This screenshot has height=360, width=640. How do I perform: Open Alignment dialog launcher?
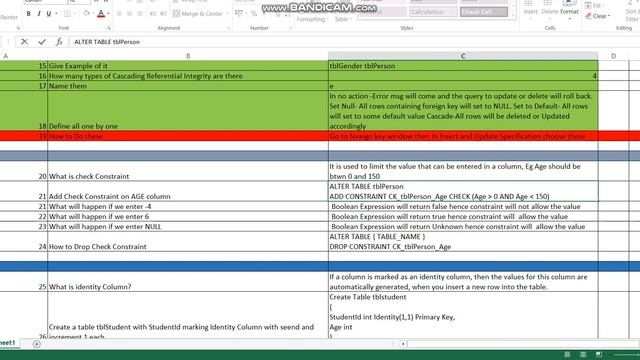[228, 28]
